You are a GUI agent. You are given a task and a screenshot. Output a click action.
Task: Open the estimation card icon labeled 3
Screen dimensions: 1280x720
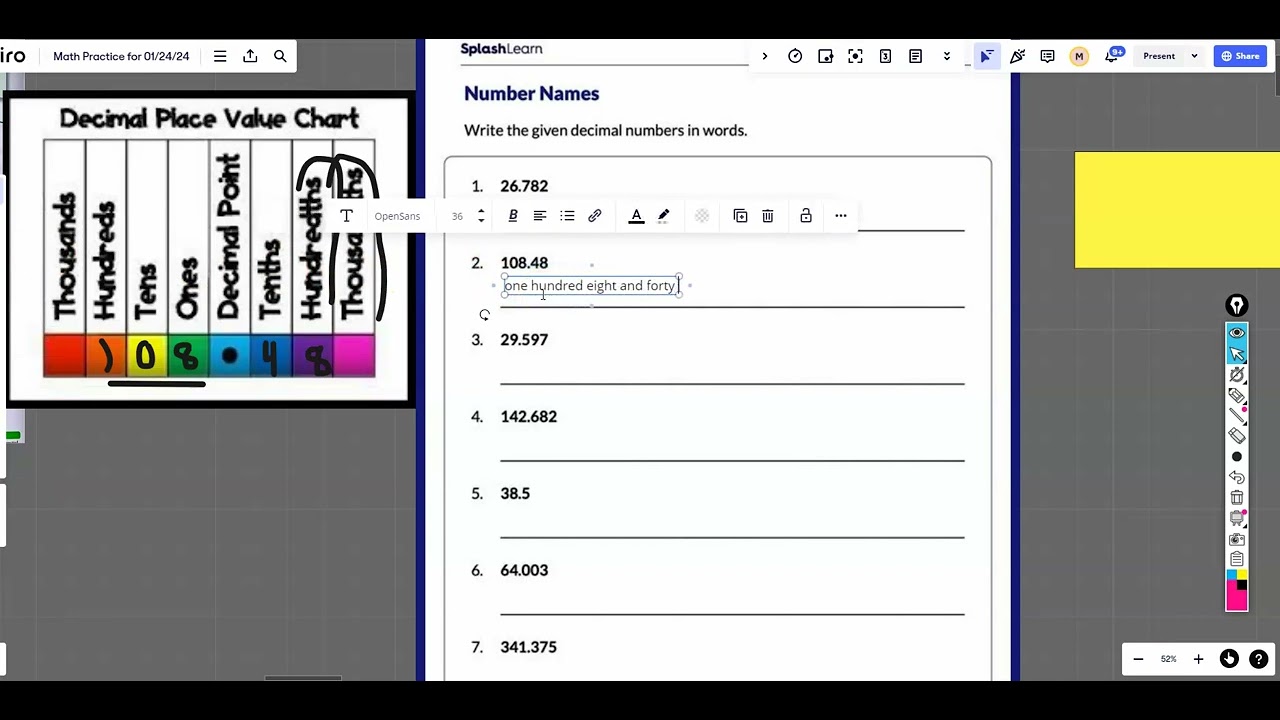(x=885, y=56)
